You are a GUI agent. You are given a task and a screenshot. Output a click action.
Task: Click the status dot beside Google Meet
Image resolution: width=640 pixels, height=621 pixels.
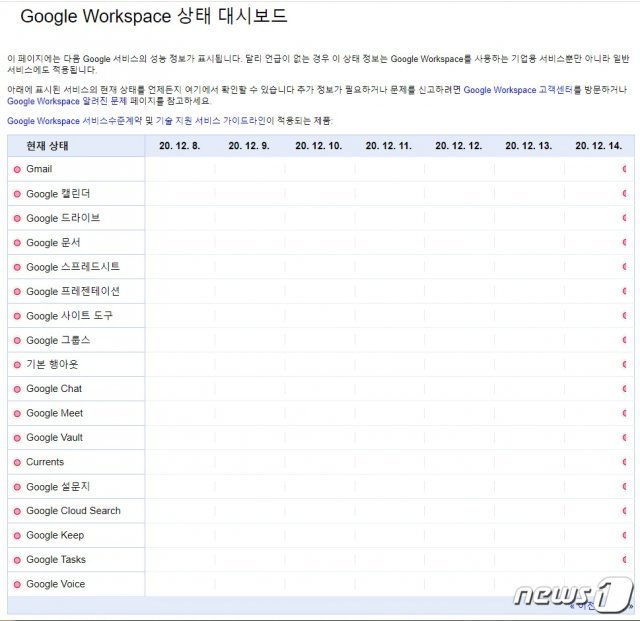click(17, 414)
